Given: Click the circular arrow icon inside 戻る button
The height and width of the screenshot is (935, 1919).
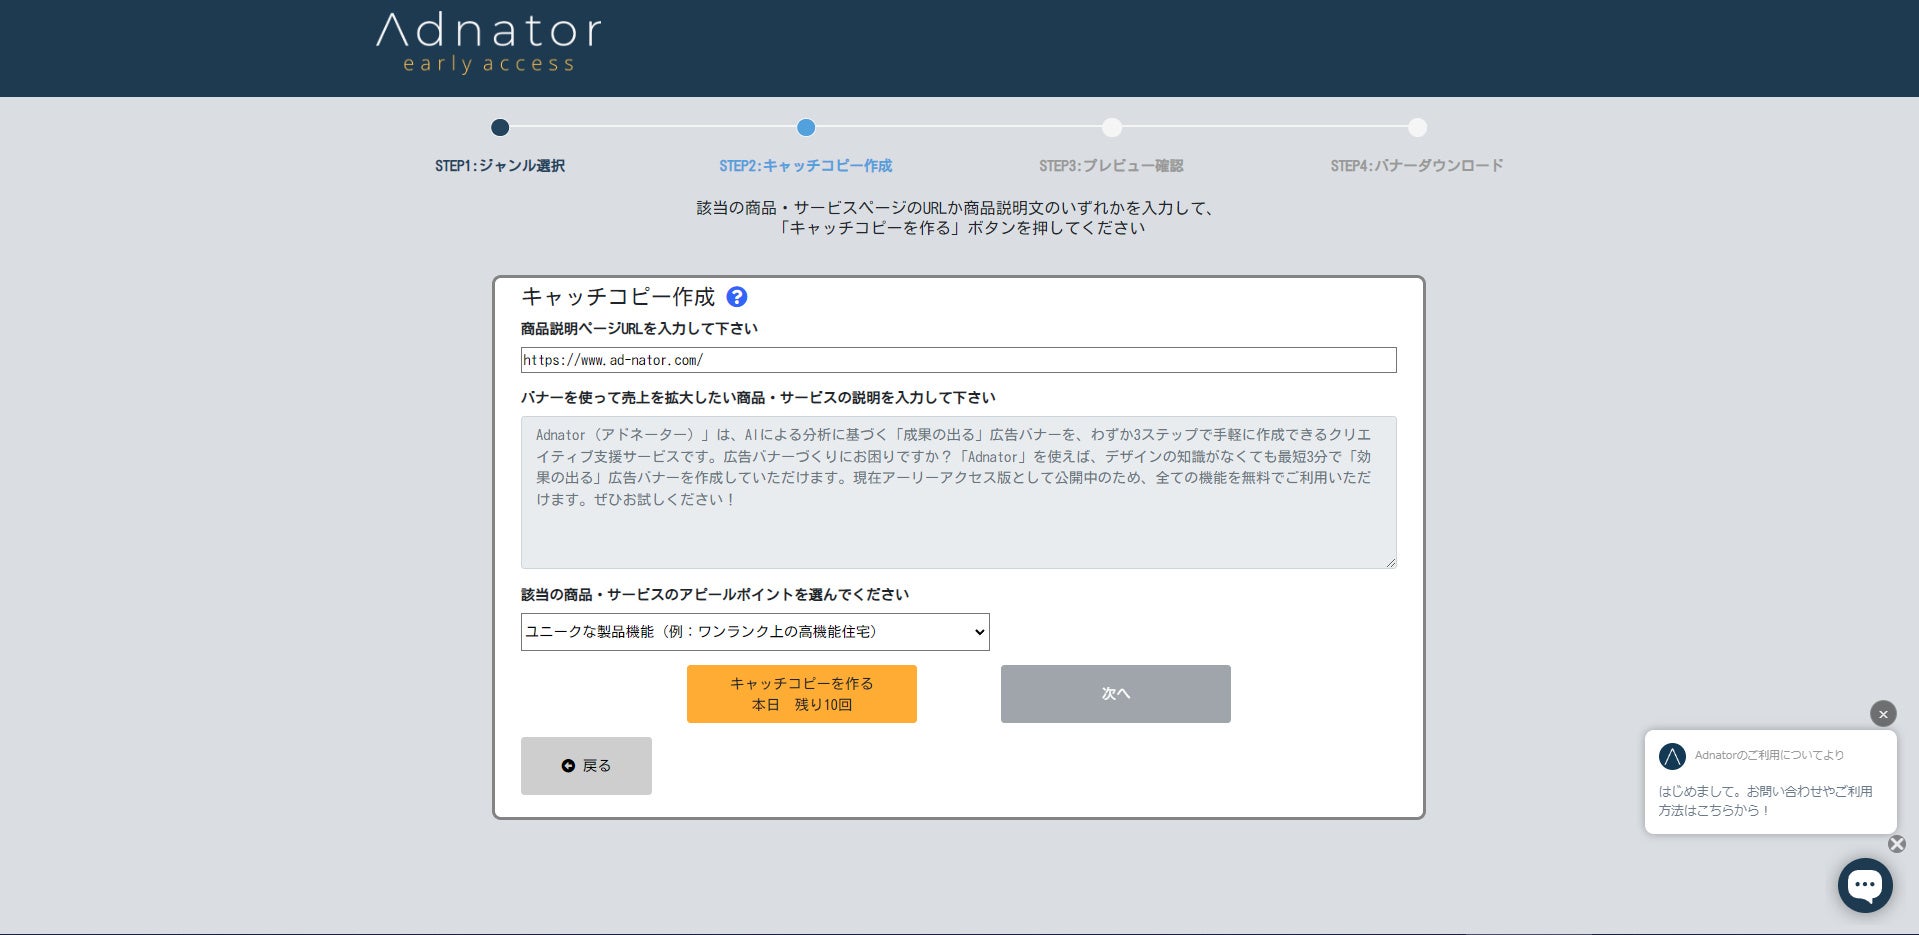Looking at the screenshot, I should pos(569,765).
